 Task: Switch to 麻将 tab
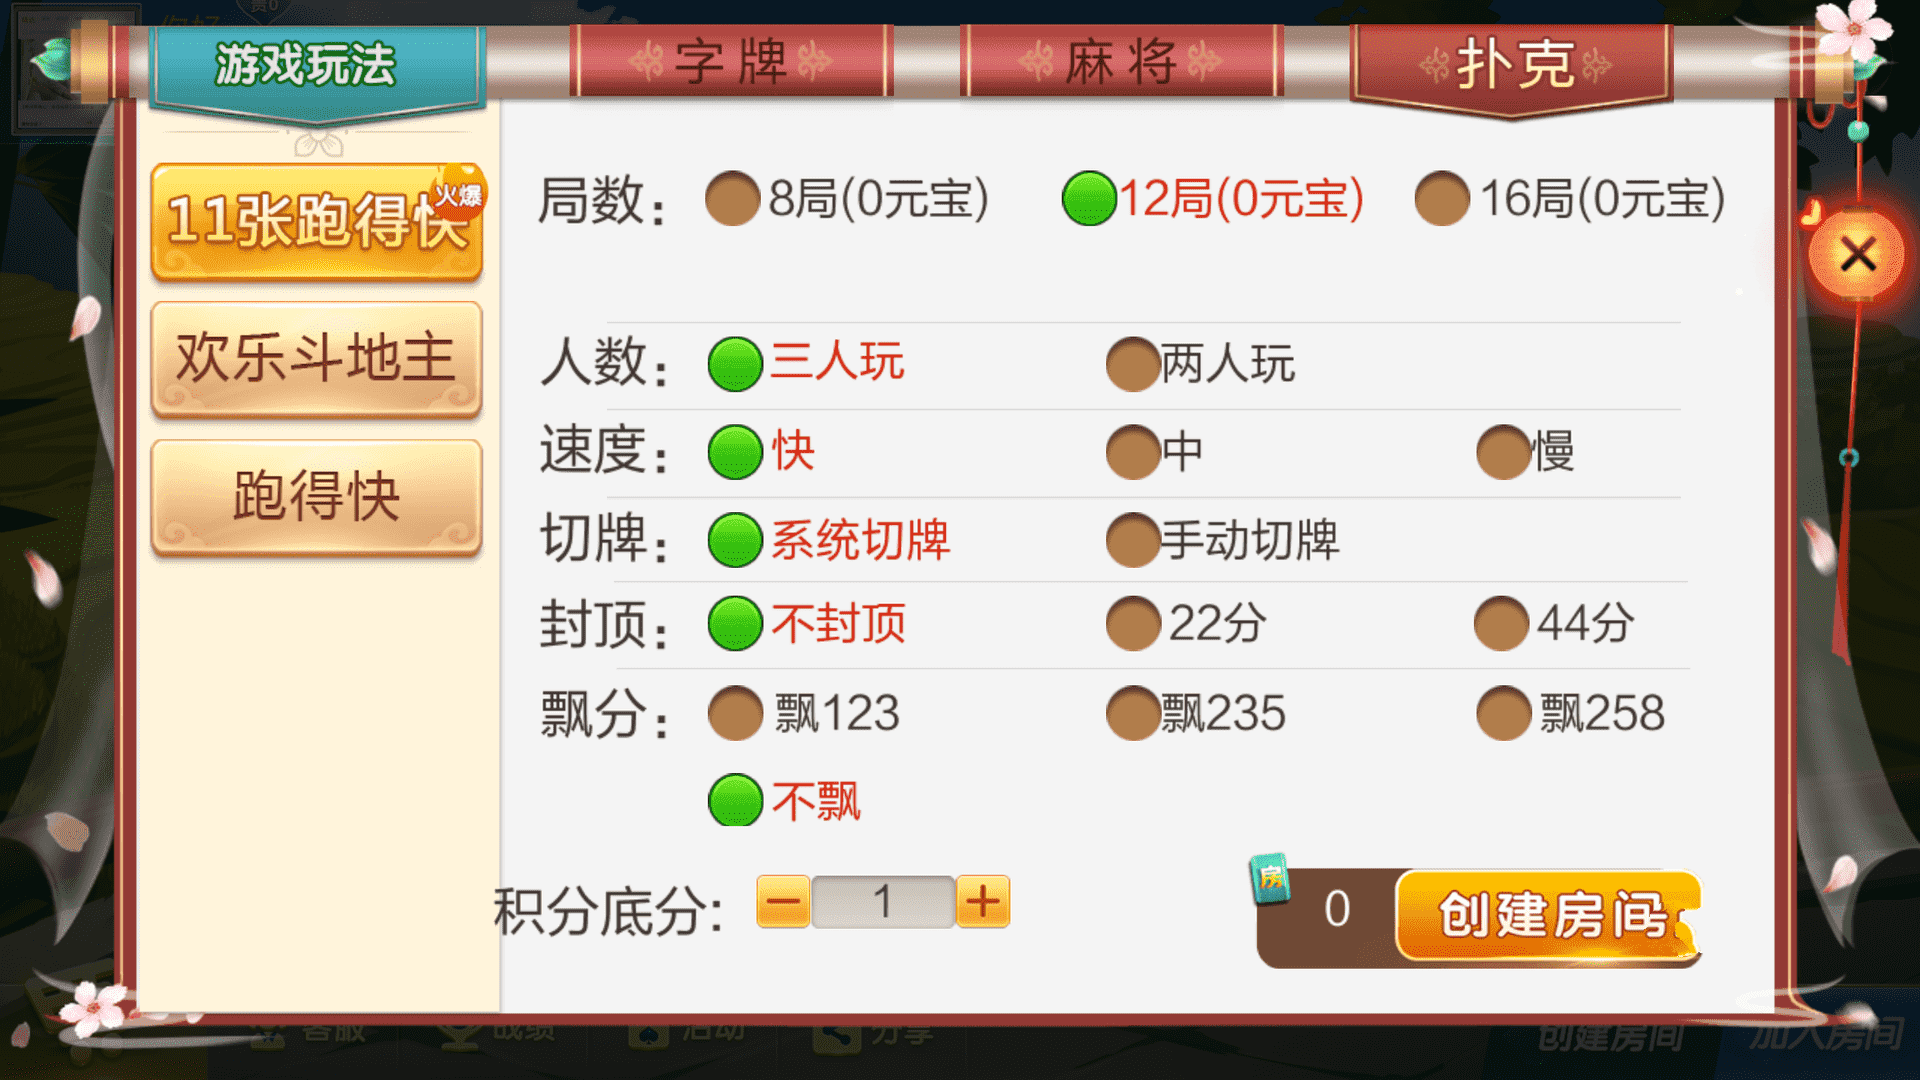1121,62
